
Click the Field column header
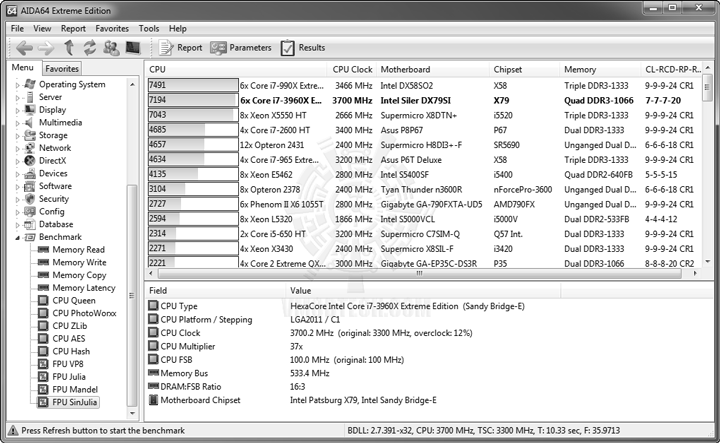point(215,291)
